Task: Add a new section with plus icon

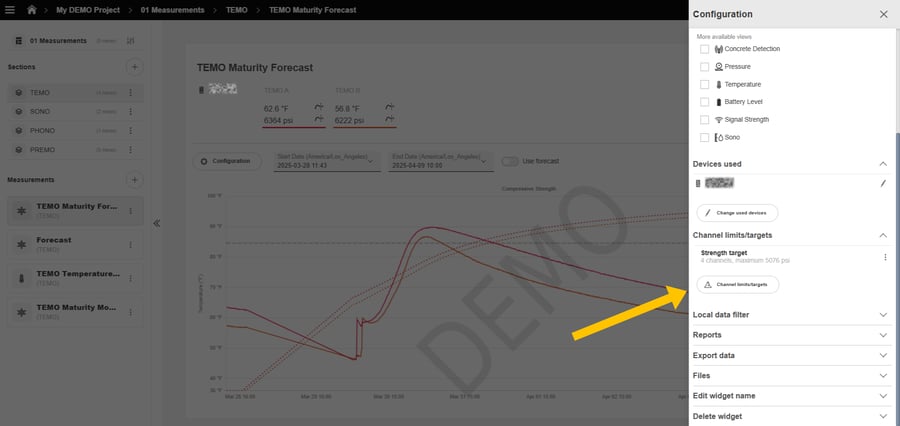Action: 134,67
